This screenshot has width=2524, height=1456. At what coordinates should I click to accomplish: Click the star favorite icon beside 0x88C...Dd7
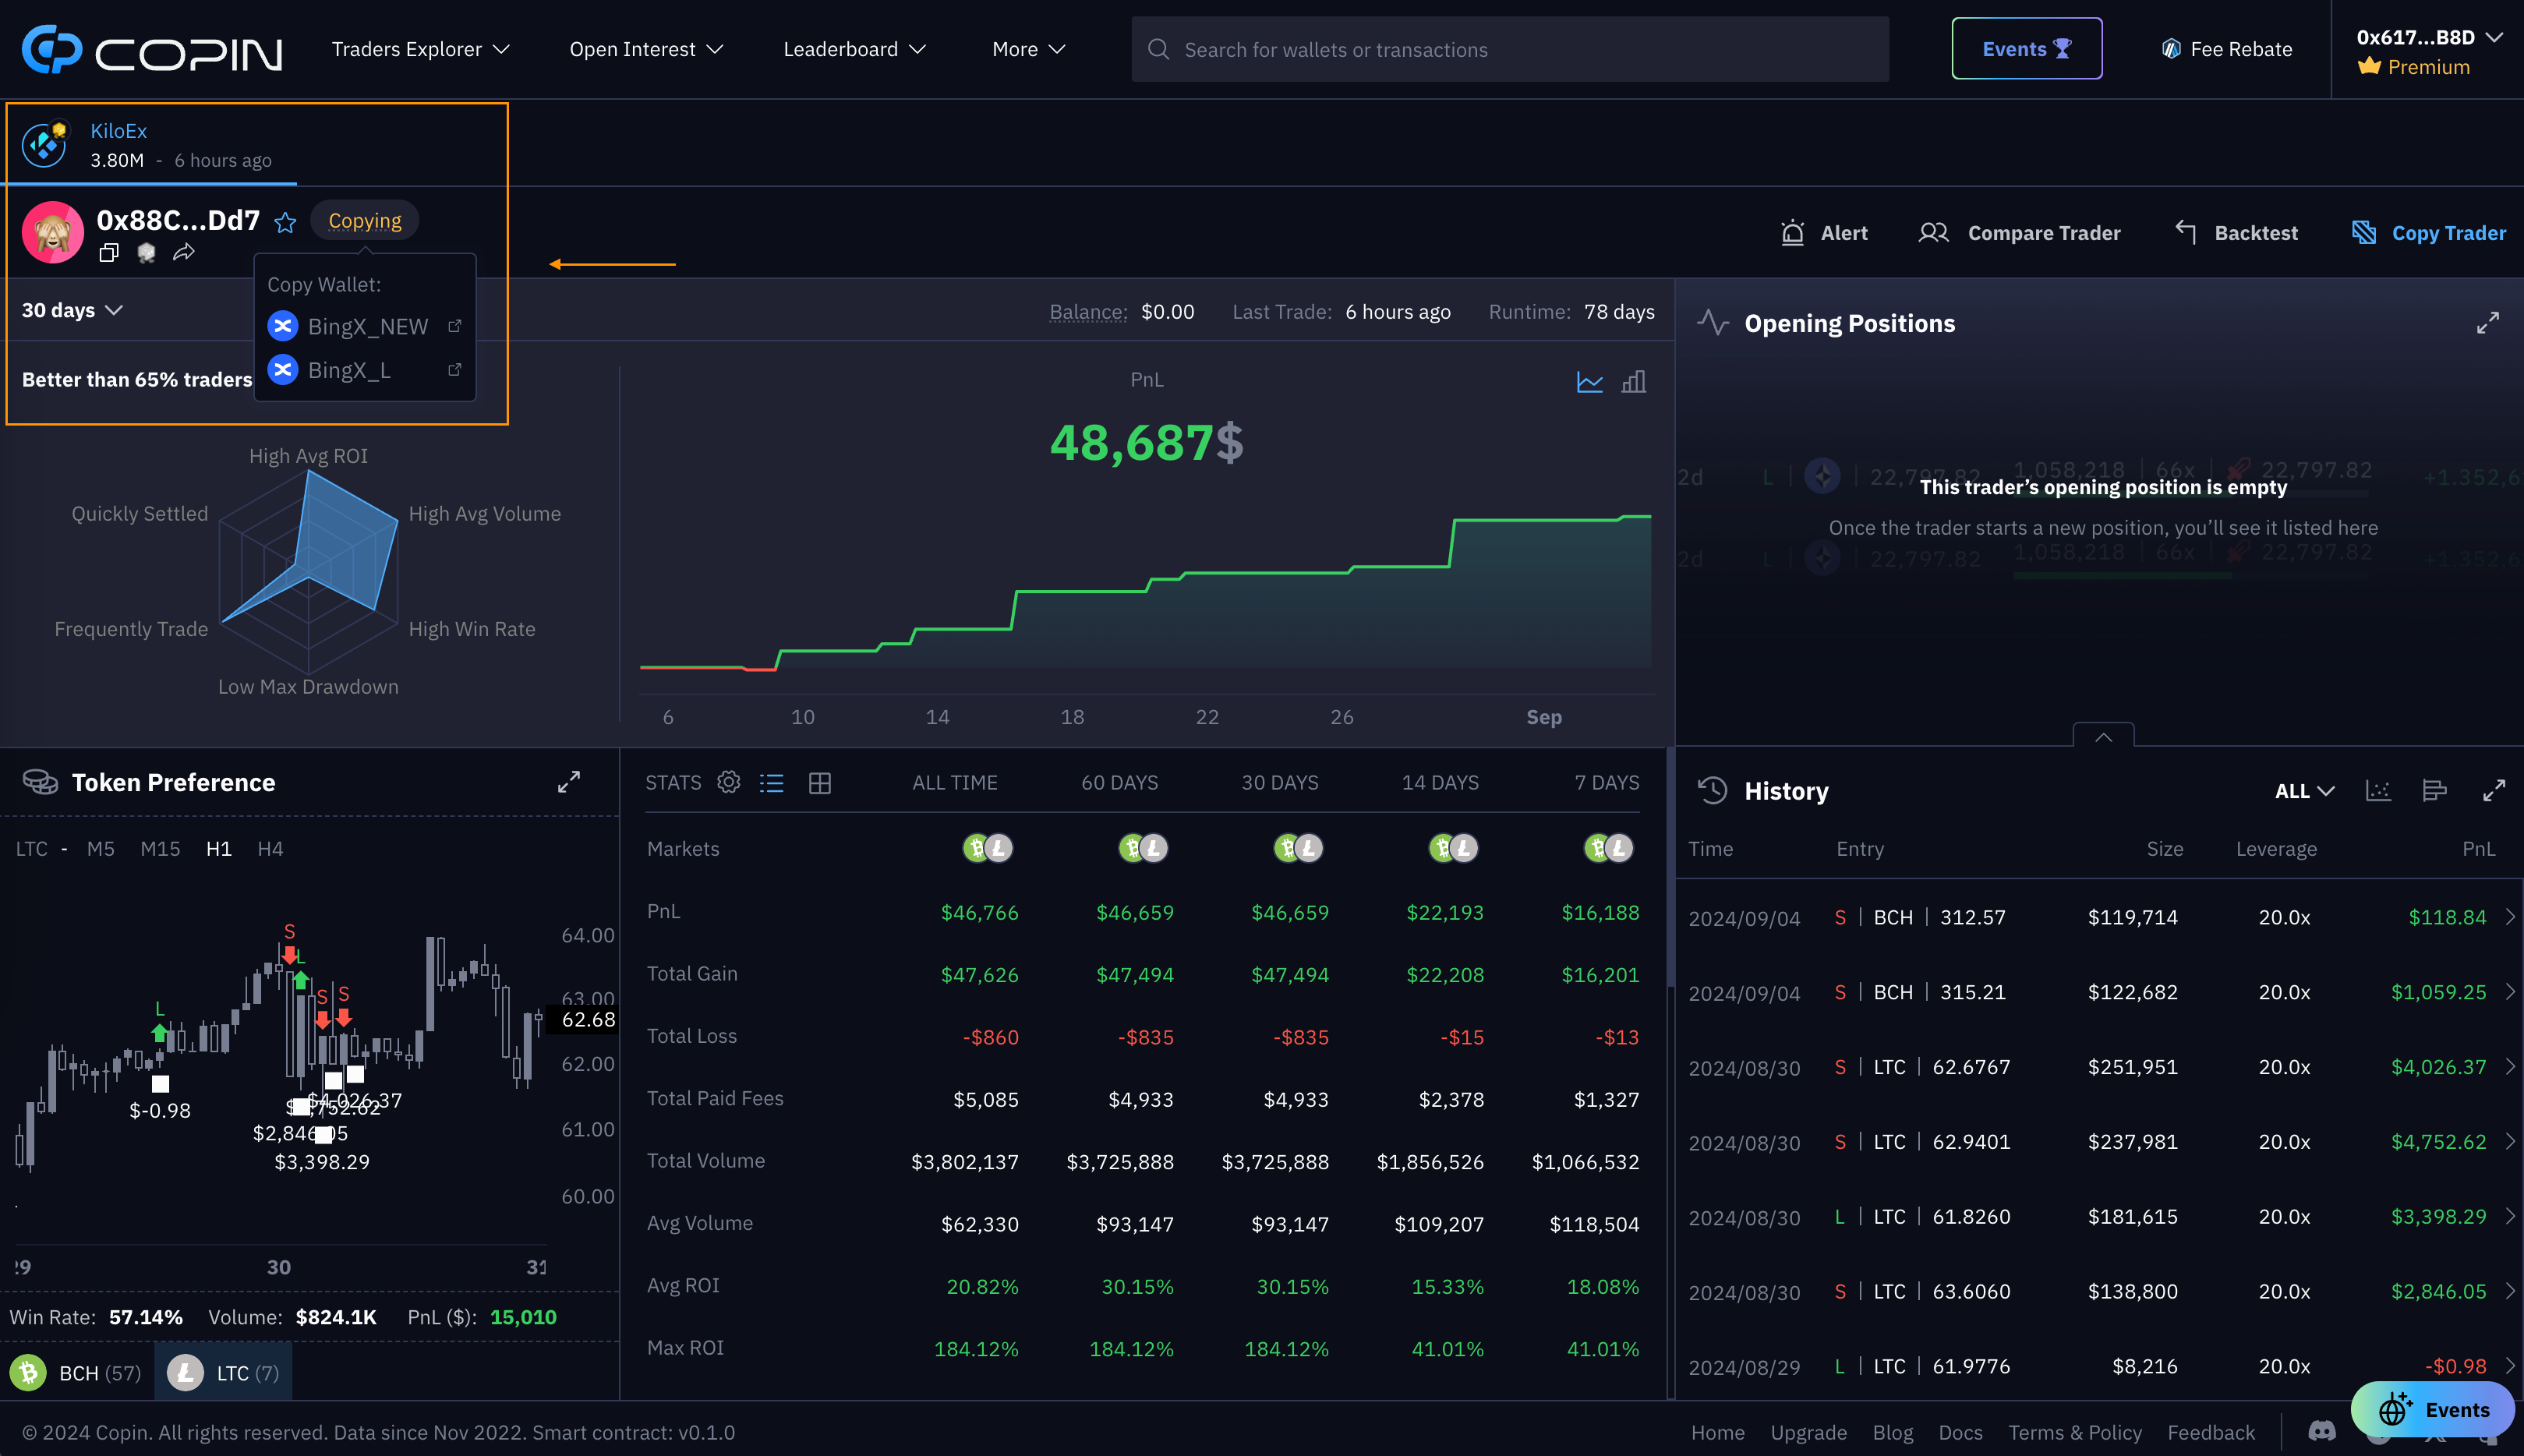[x=285, y=222]
